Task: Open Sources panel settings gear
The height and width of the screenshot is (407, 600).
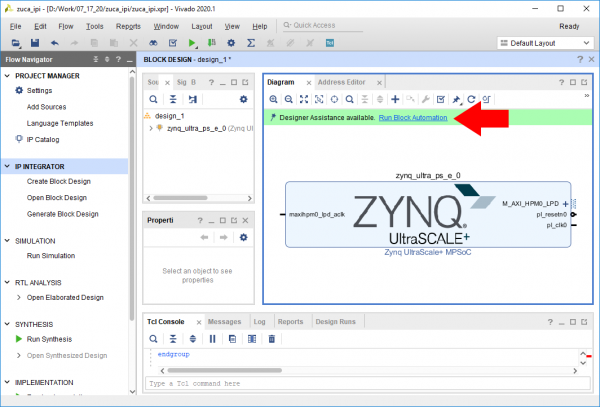Action: pos(242,100)
